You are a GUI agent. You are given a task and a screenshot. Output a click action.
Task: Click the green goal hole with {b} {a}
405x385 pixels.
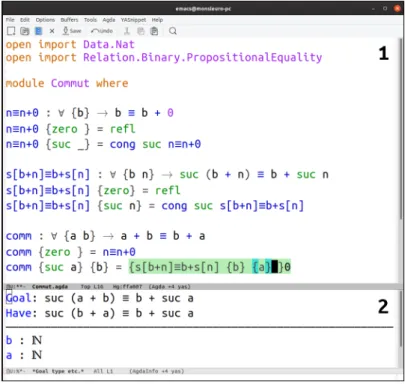tap(210, 267)
